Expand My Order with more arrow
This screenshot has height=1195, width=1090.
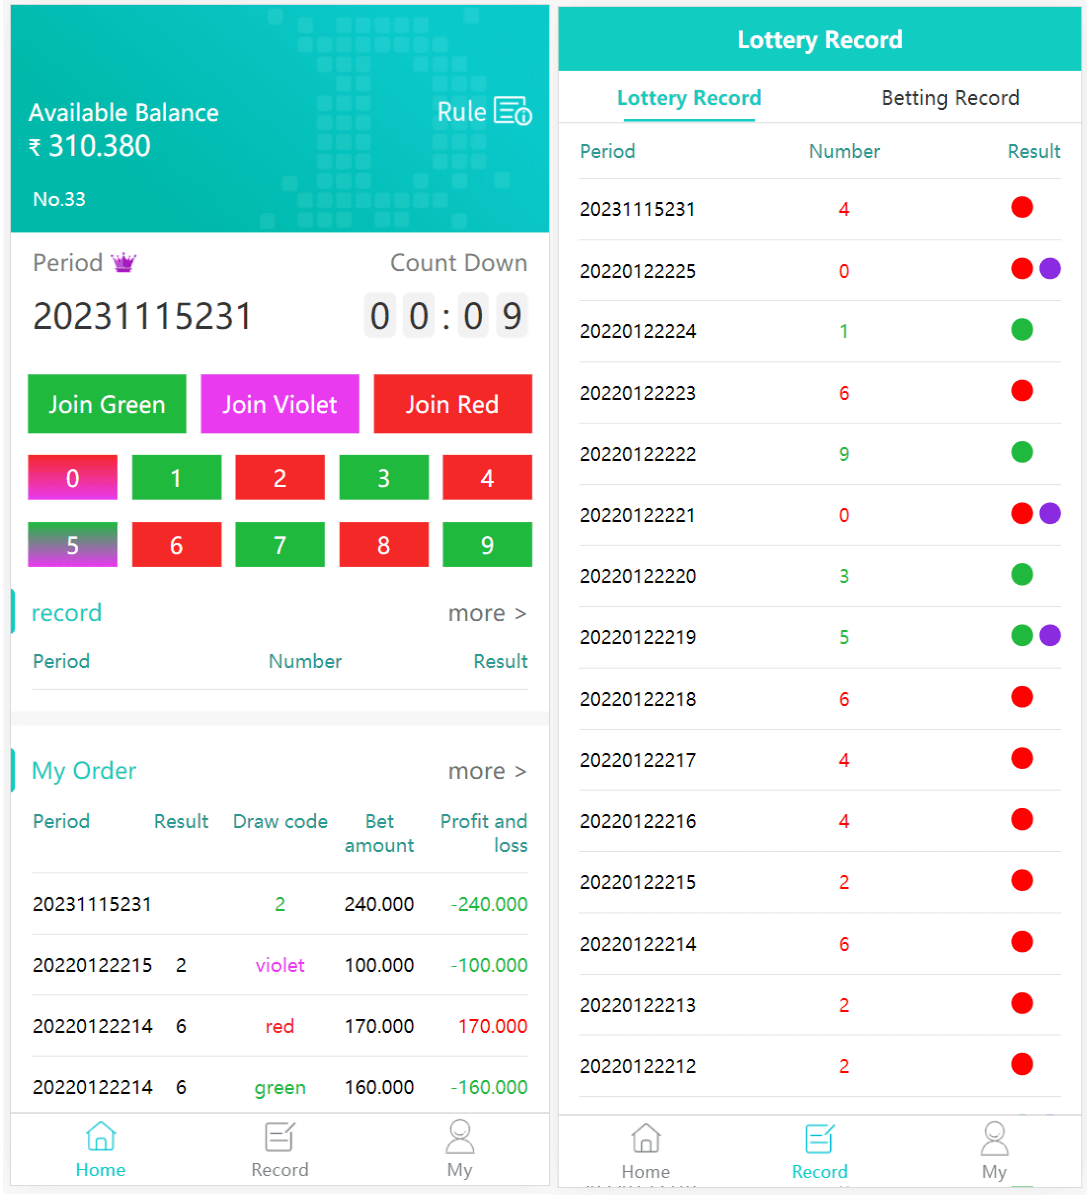pos(487,771)
